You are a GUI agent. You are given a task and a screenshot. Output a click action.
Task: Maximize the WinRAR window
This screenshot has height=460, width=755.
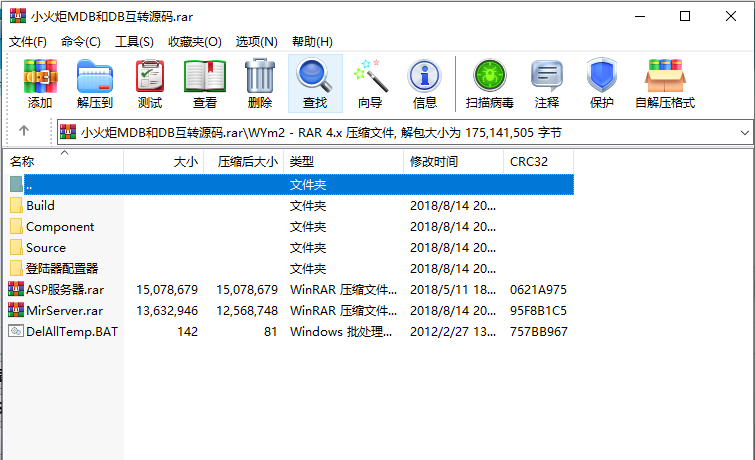coord(685,16)
